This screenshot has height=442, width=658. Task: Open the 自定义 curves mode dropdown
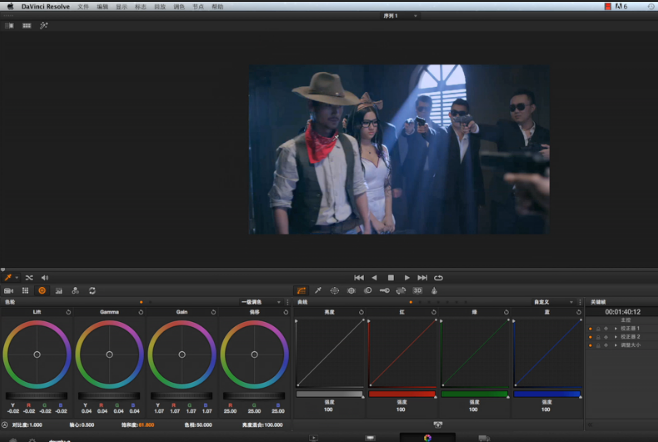click(x=552, y=302)
